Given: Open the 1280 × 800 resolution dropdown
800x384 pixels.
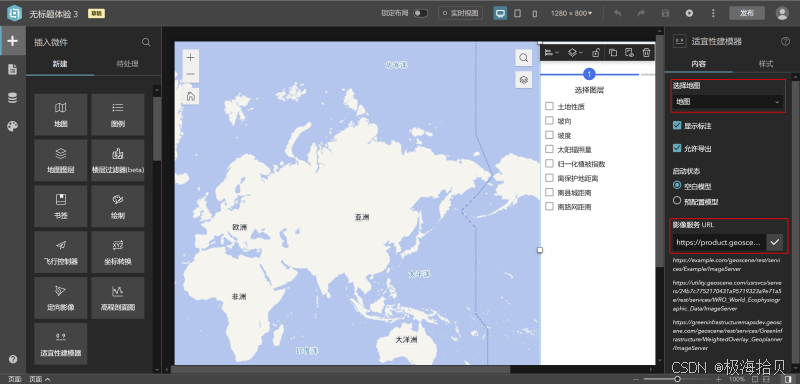Looking at the screenshot, I should (571, 13).
